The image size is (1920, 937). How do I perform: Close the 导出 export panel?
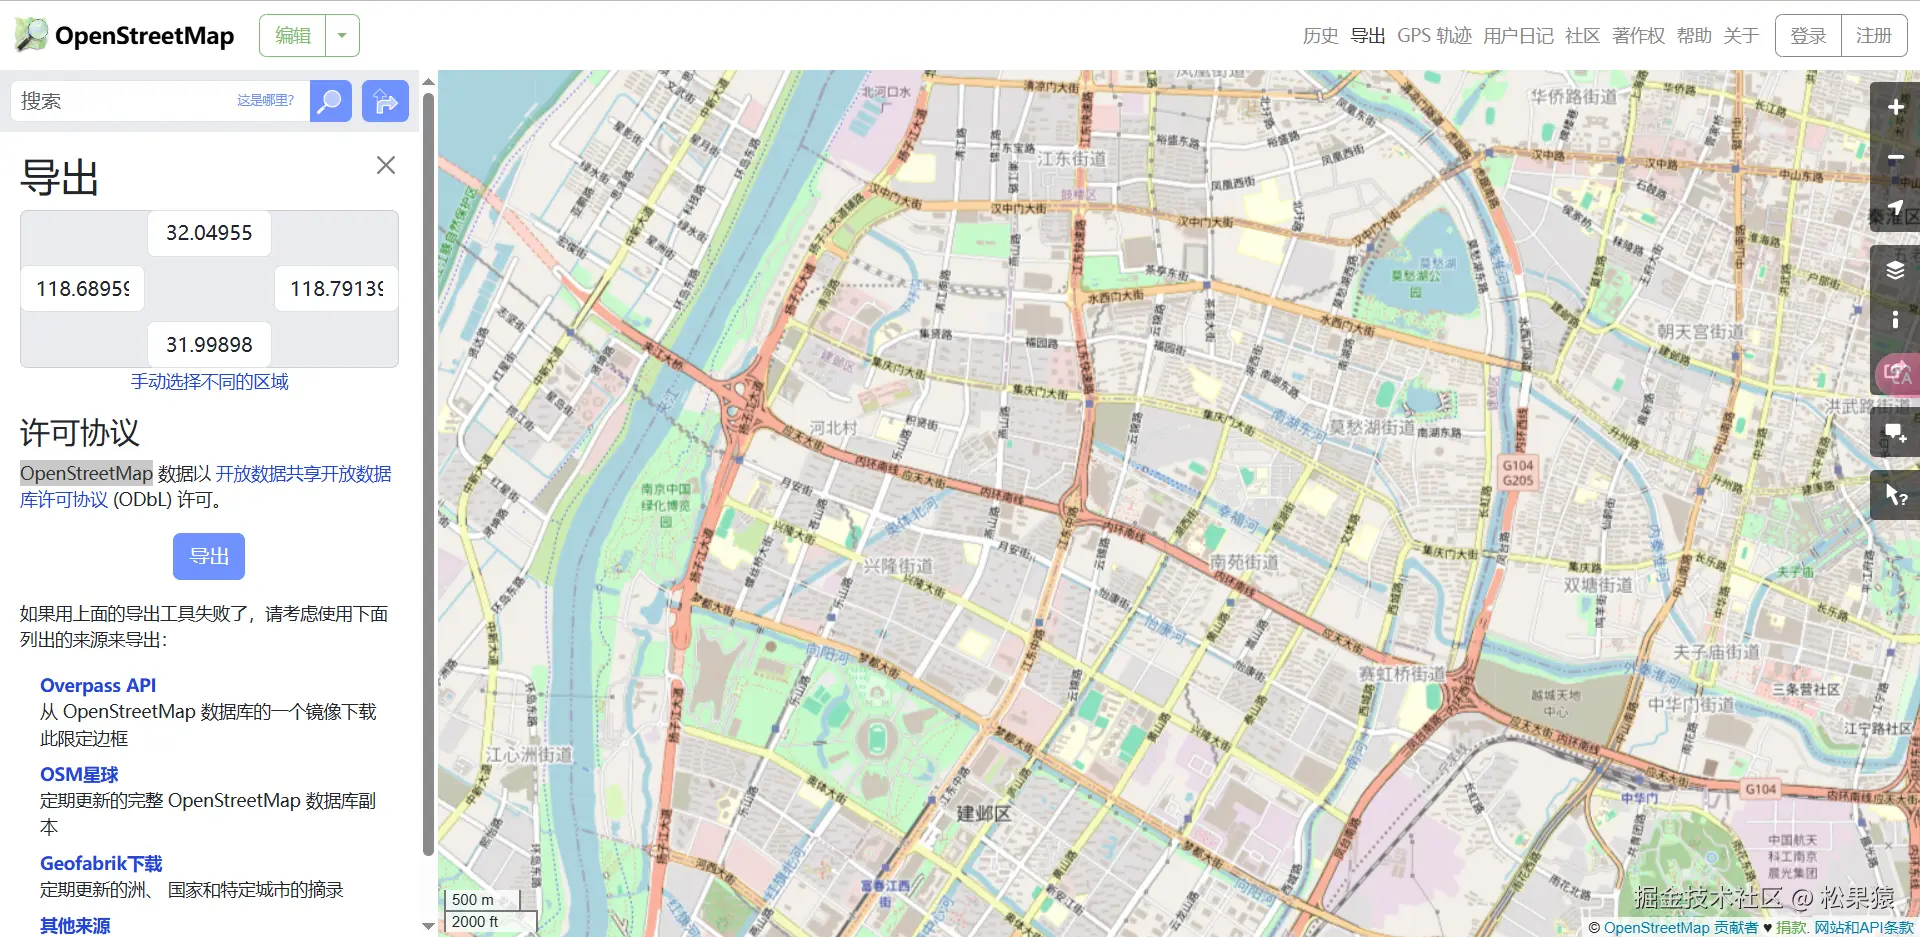pyautogui.click(x=386, y=165)
